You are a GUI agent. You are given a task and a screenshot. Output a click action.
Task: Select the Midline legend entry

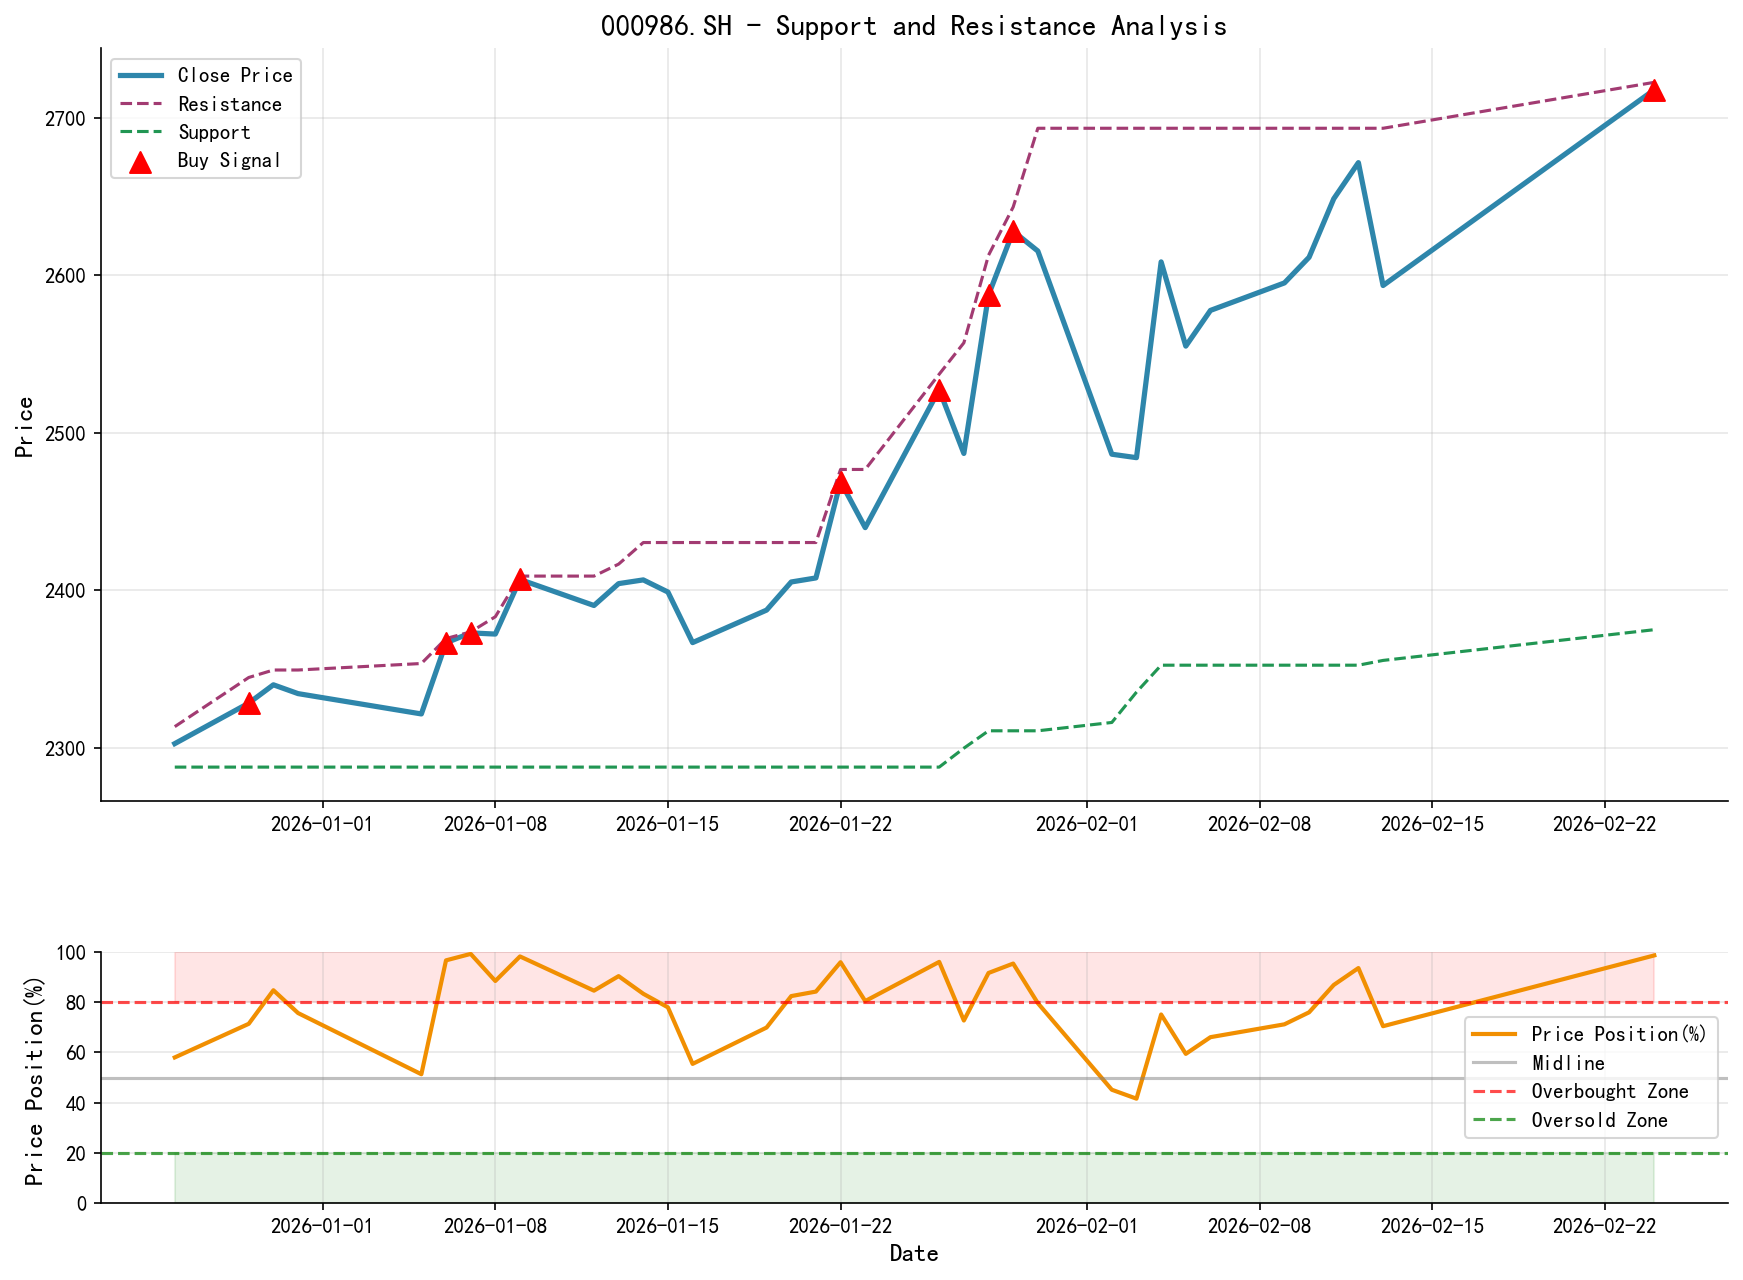[1571, 1063]
